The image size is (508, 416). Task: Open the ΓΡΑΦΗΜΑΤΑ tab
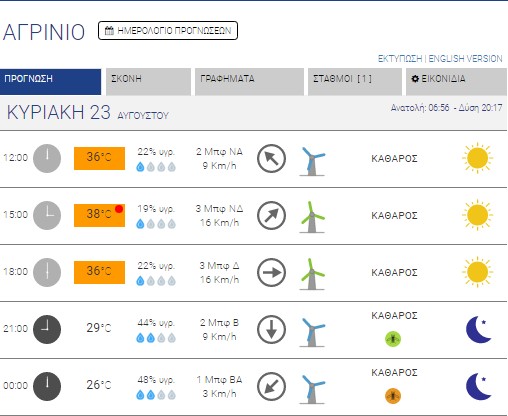249,82
